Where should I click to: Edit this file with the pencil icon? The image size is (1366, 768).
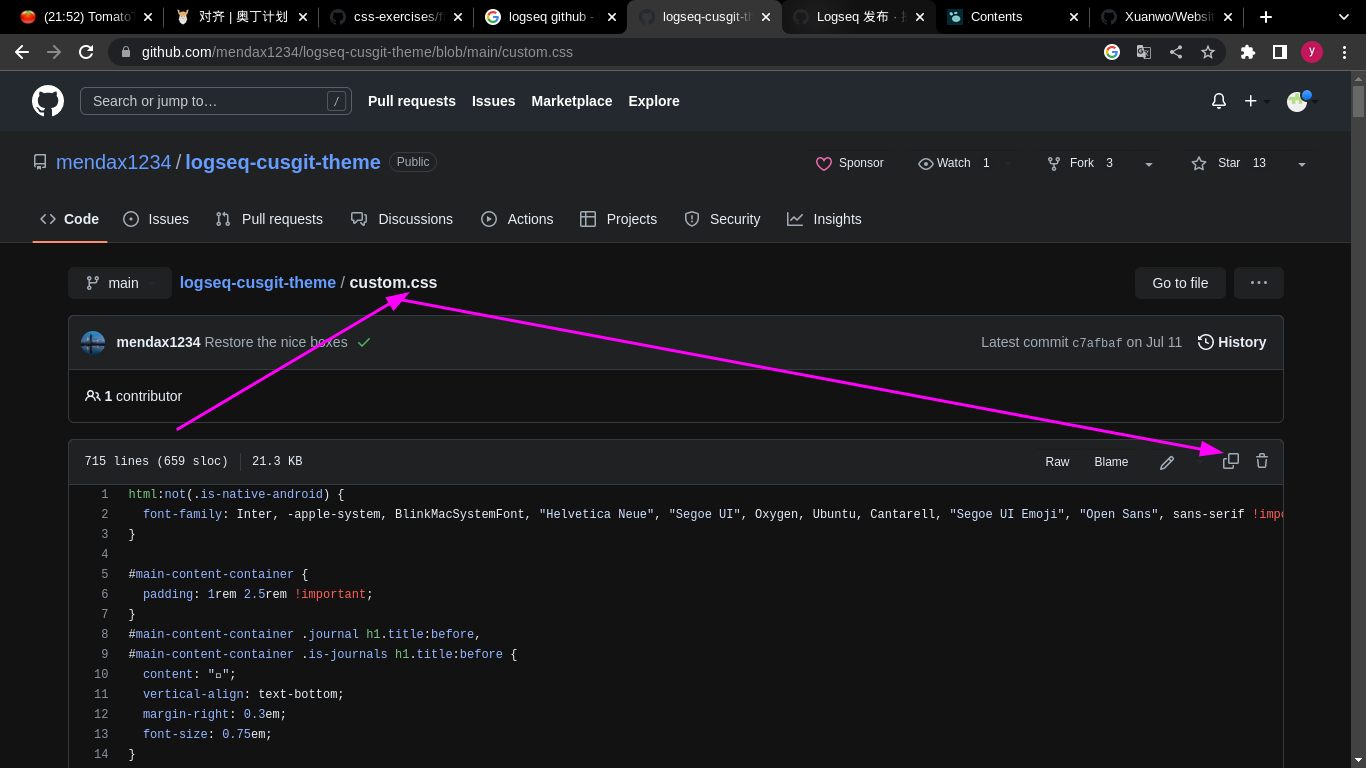pos(1167,462)
